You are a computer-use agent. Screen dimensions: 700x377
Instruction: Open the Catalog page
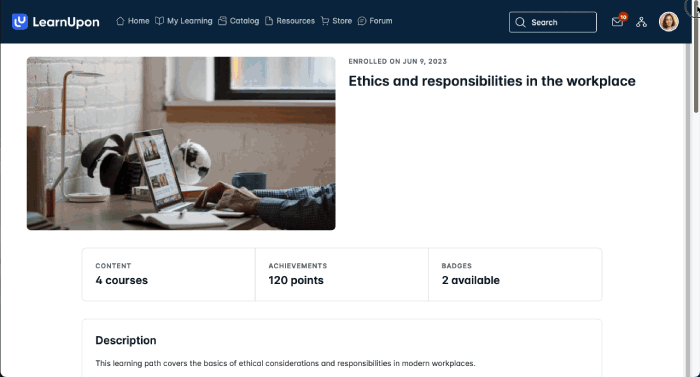(x=238, y=21)
